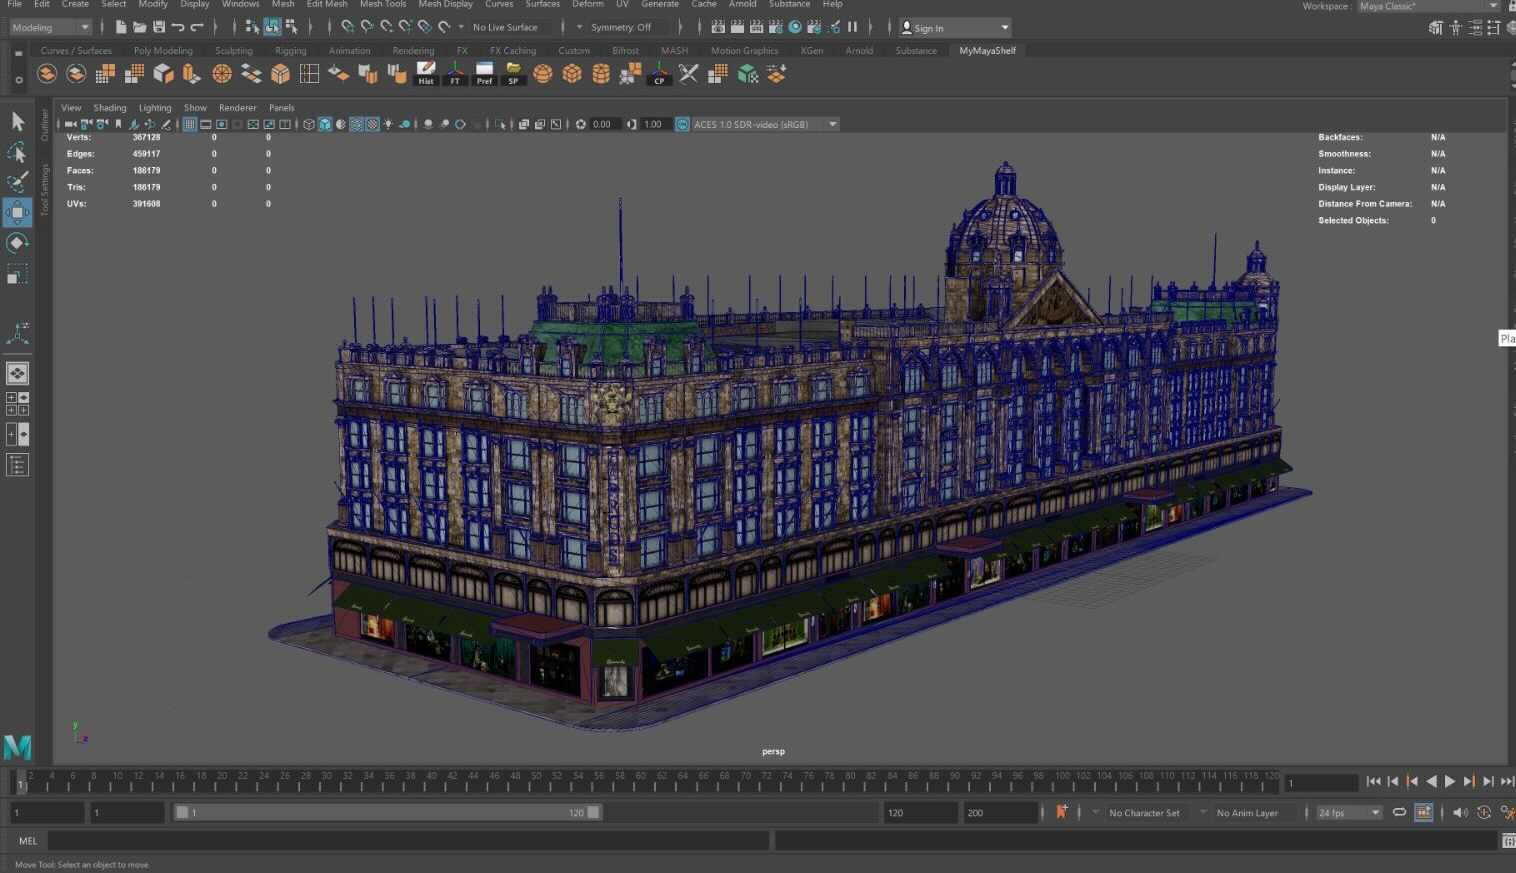The height and width of the screenshot is (873, 1516).
Task: Activate the Lasso Select tool
Action: 17,152
